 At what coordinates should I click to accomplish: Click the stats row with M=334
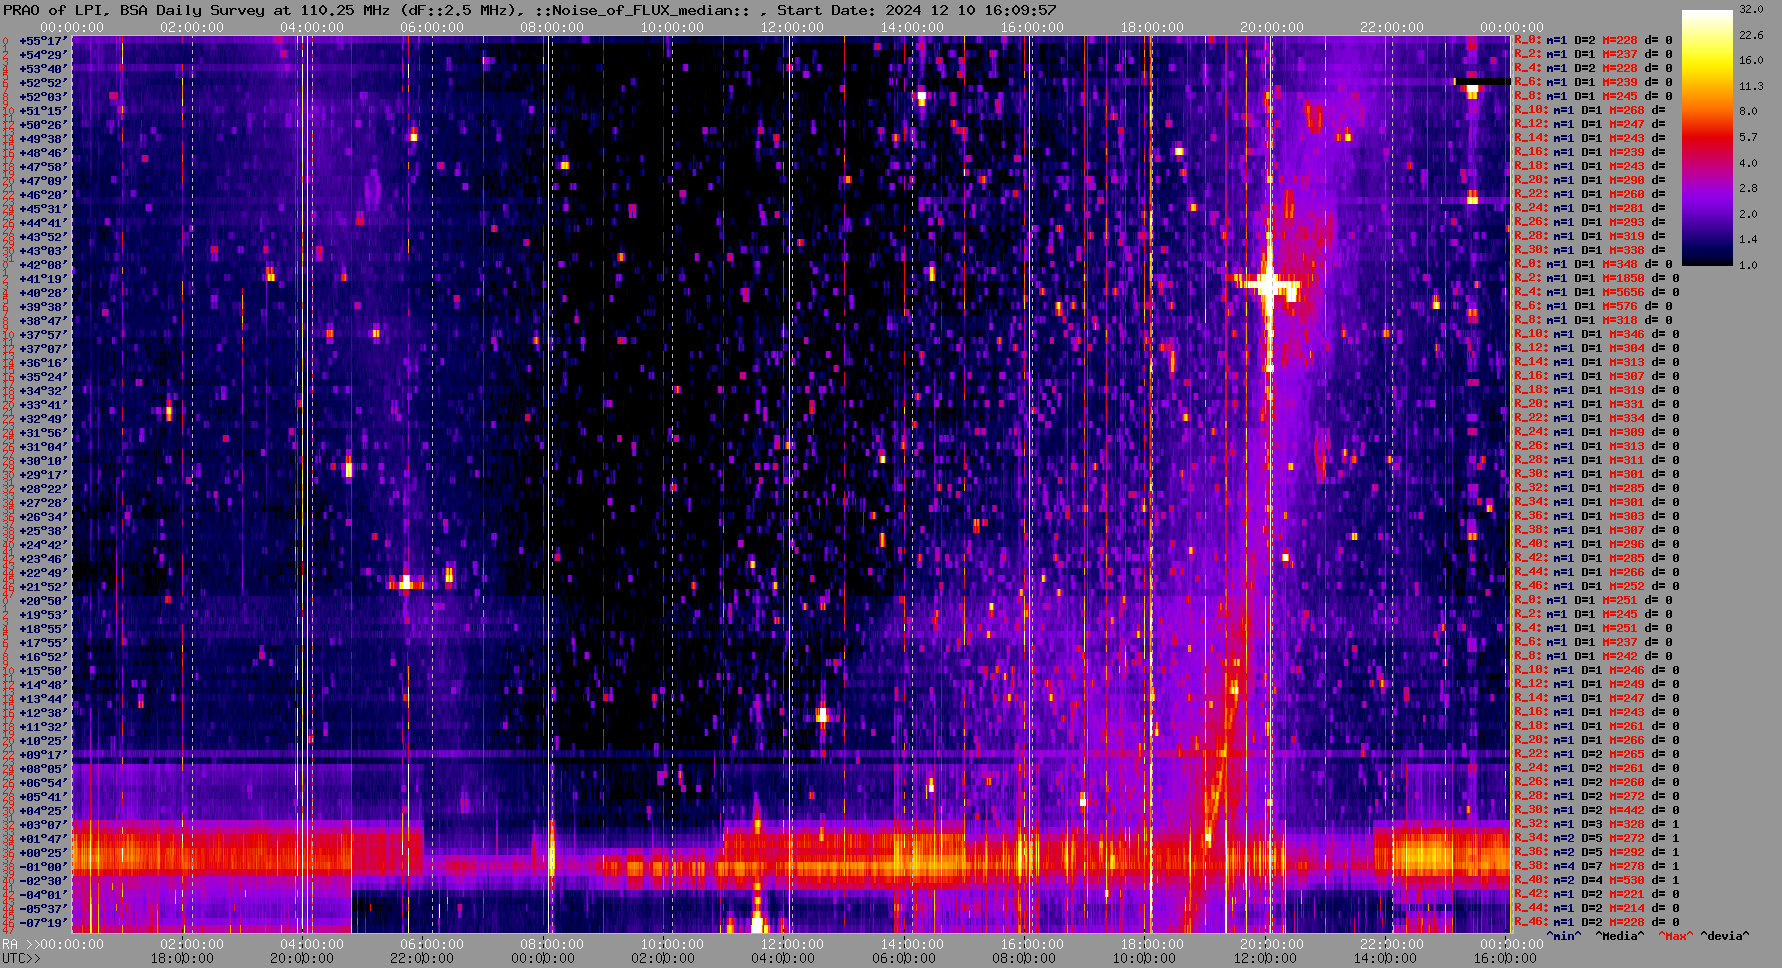tap(1596, 419)
